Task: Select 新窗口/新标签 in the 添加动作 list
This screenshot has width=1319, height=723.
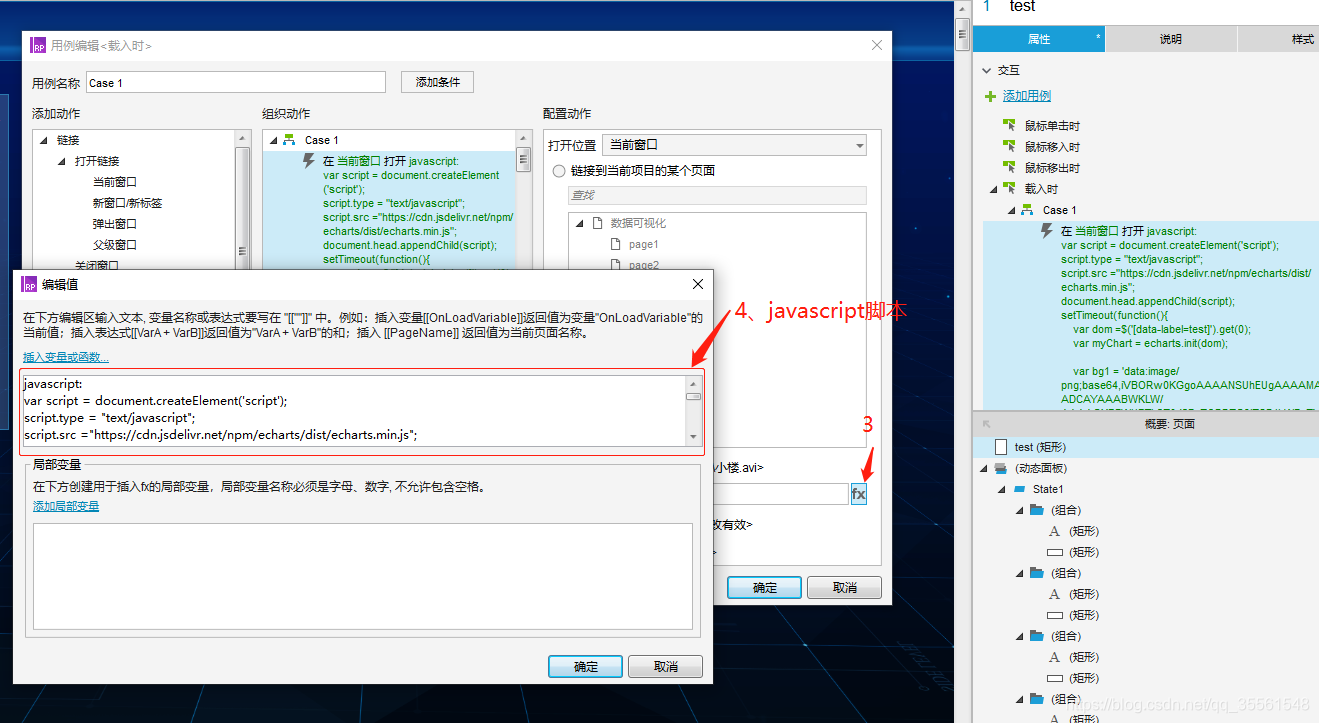Action: tap(127, 203)
